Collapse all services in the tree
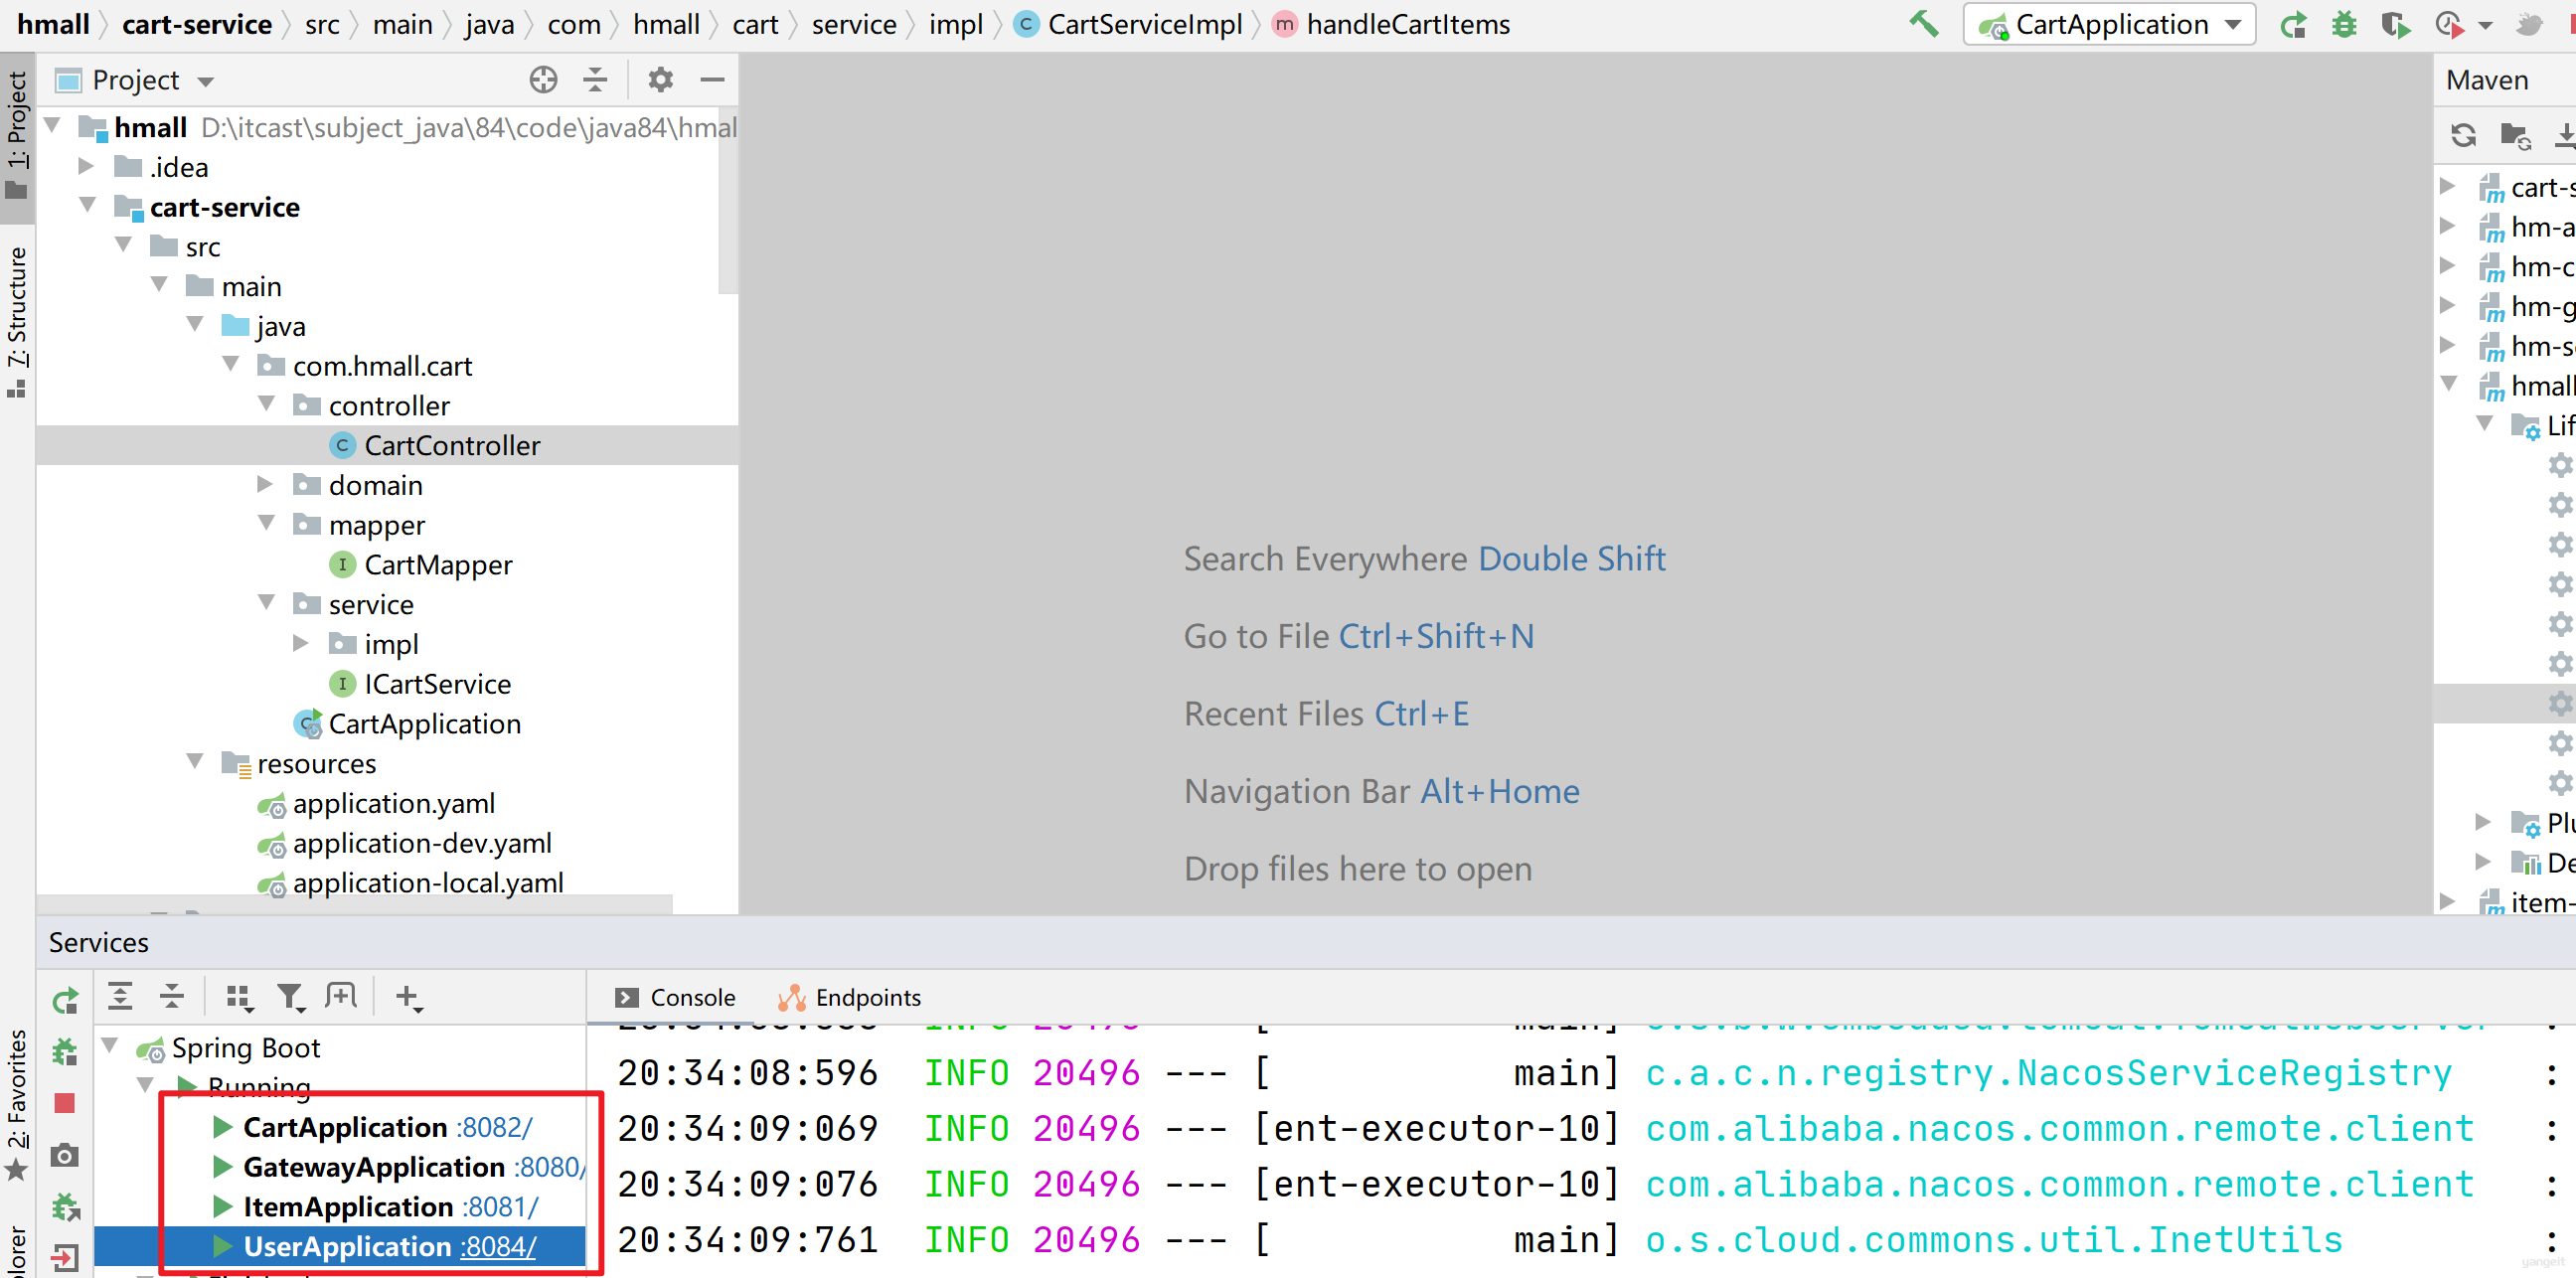This screenshot has width=2576, height=1278. coord(172,996)
